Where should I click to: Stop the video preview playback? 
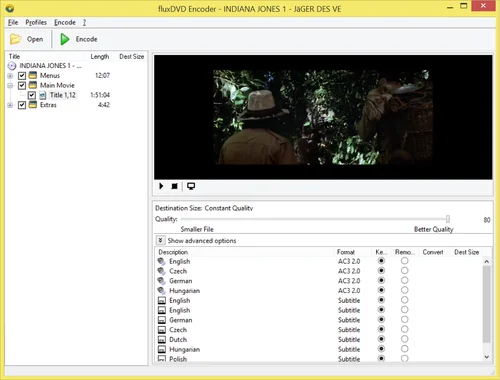174,186
